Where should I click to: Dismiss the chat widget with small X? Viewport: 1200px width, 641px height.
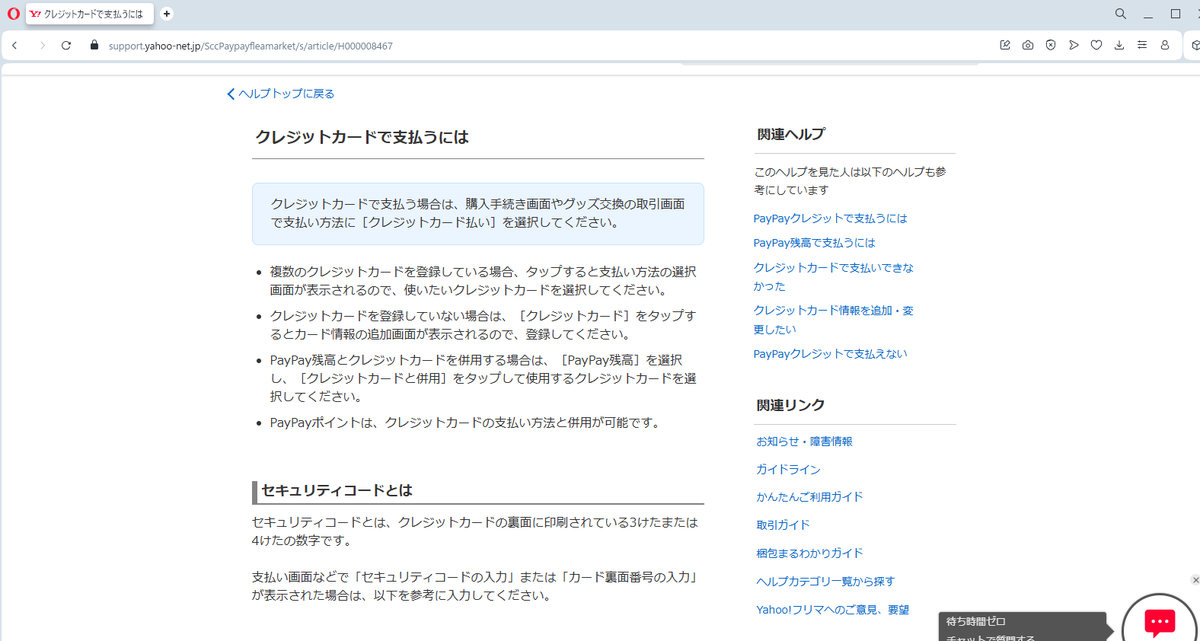tap(1195, 580)
